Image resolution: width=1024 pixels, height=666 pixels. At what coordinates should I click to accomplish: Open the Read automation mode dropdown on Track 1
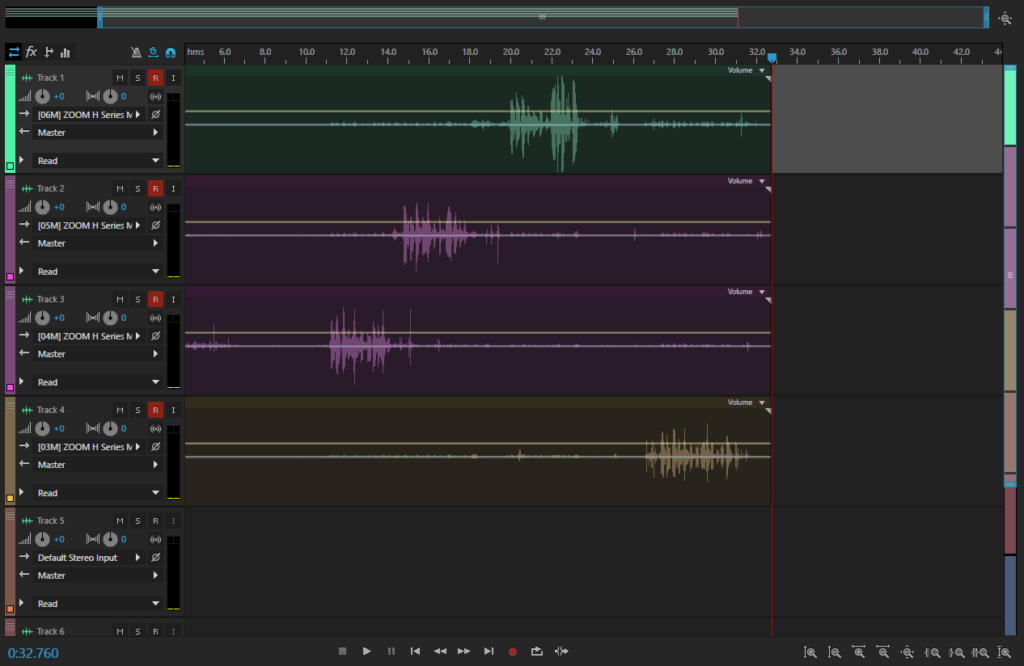97,160
